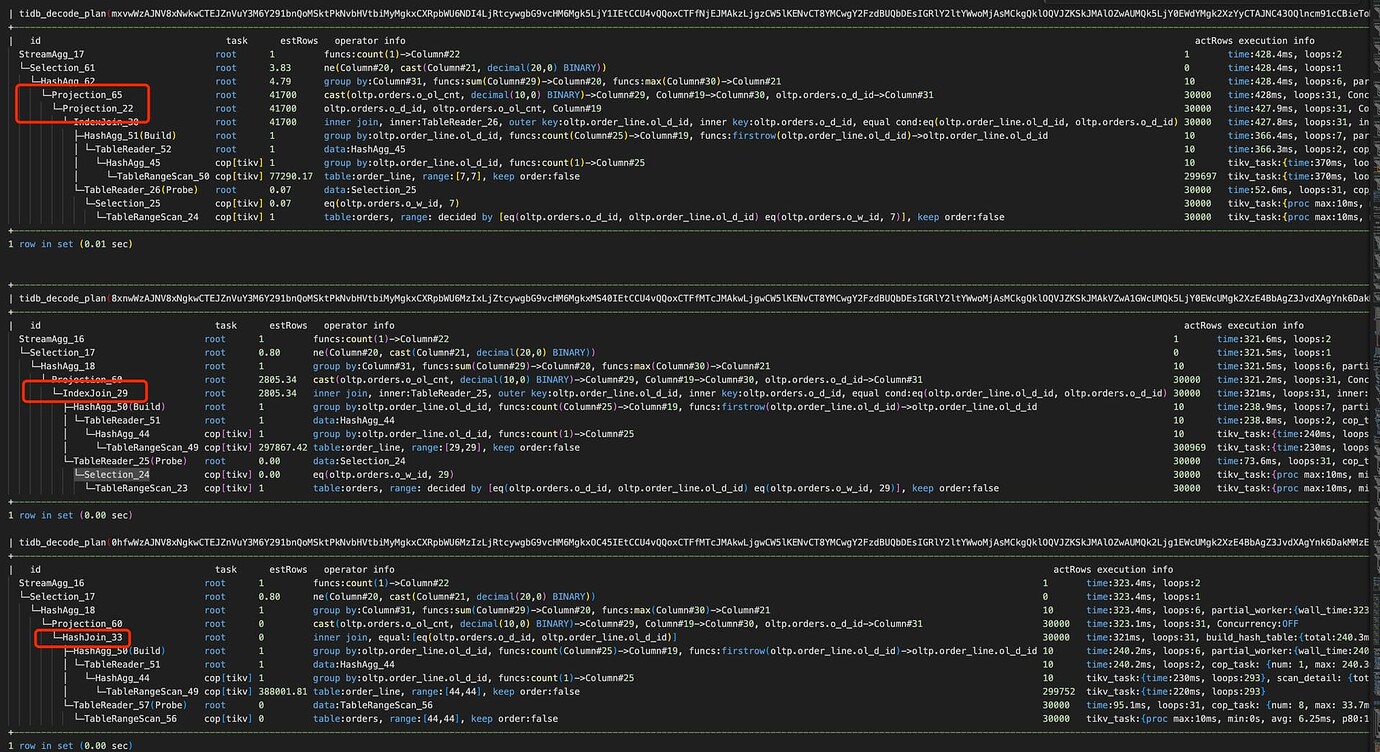This screenshot has height=752, width=1380.
Task: Select the HashJoin_33 operator id
Action: tap(93, 637)
